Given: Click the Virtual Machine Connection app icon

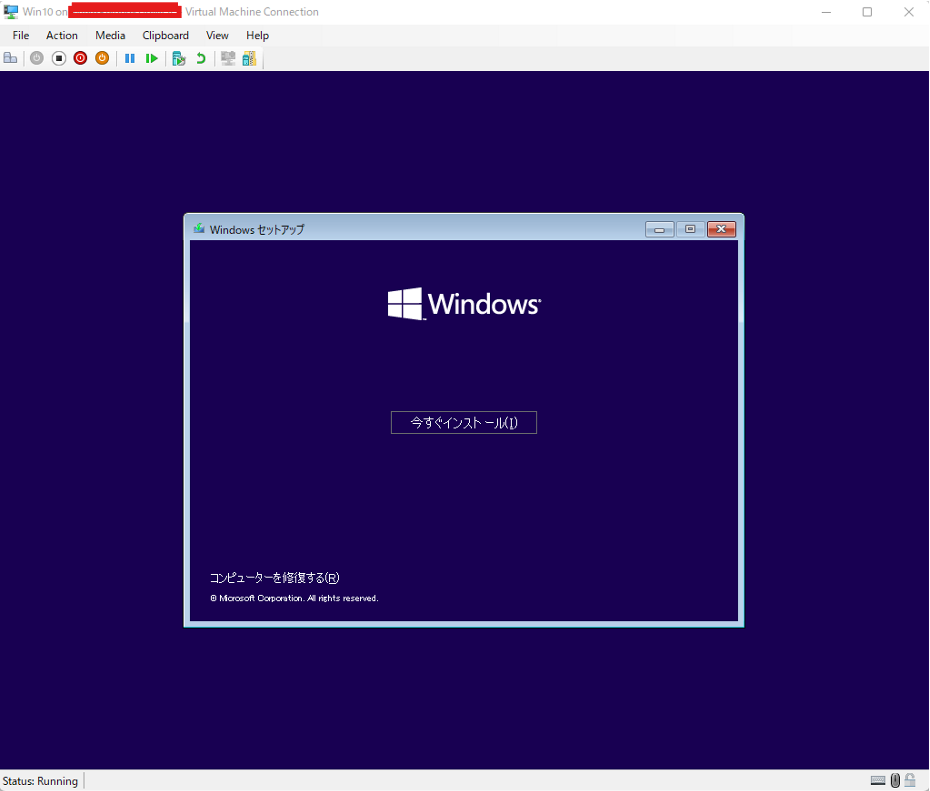Looking at the screenshot, I should pyautogui.click(x=11, y=11).
